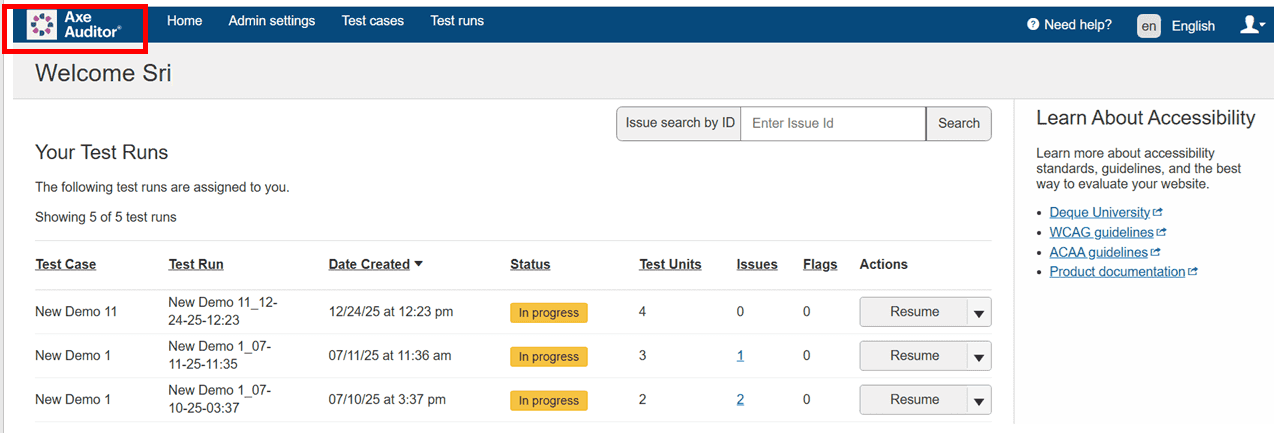This screenshot has width=1276, height=433.
Task: Expand actions dropdown for 07/11/25 test run
Action: 979,357
